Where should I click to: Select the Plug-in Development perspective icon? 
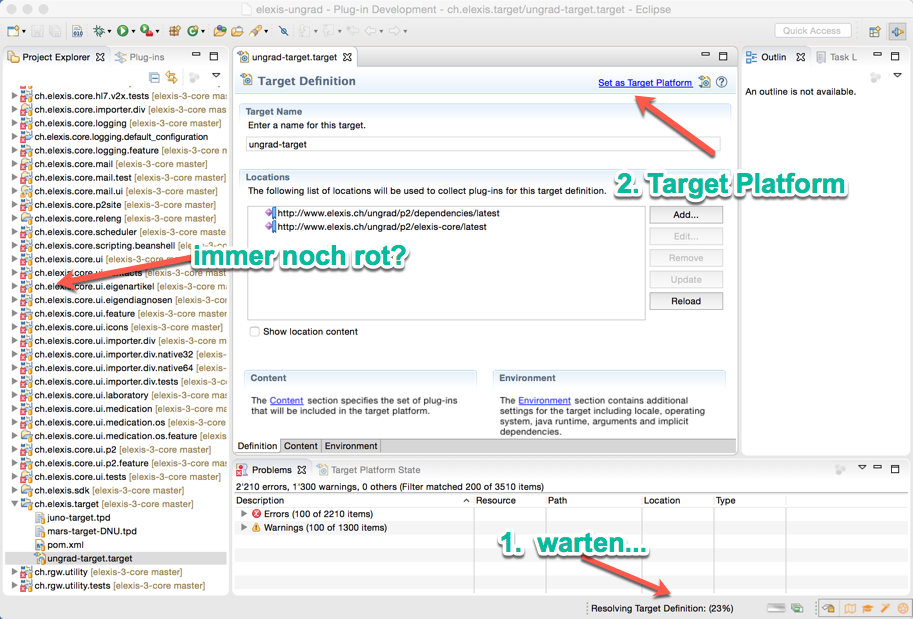click(897, 32)
